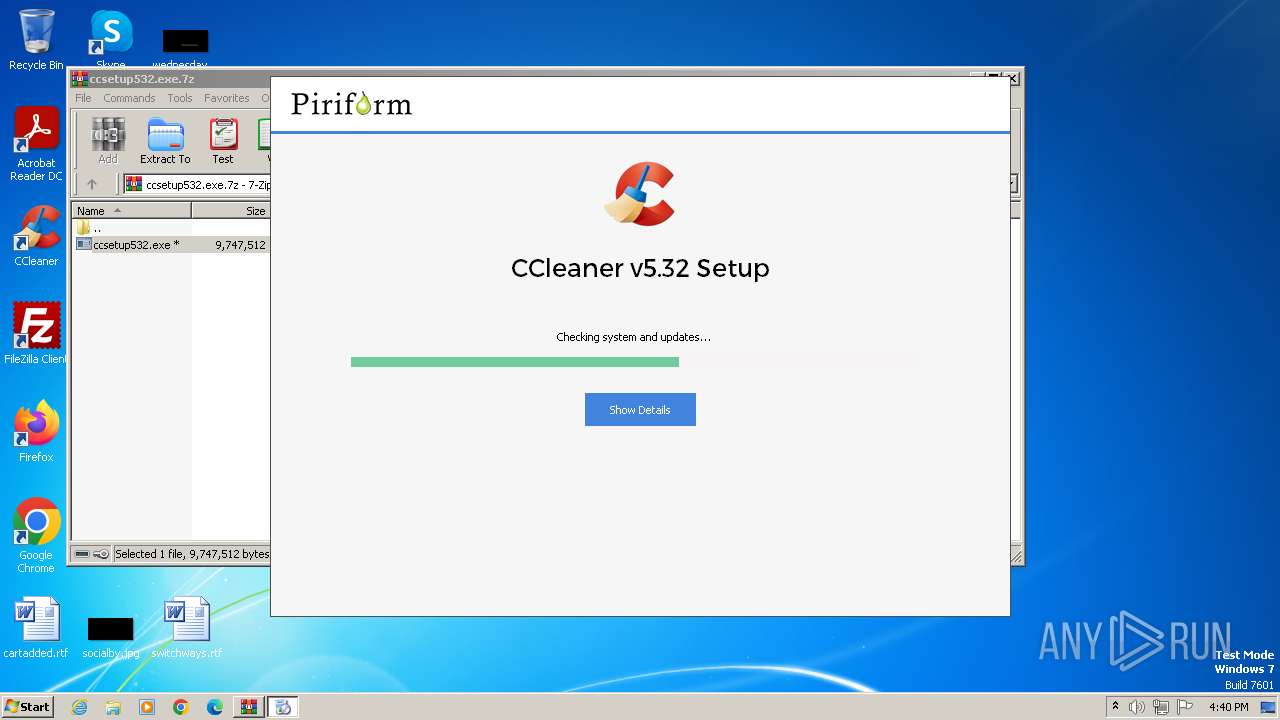Open the Firefox desktop shortcut
Image resolution: width=1280 pixels, height=720 pixels.
click(x=36, y=431)
